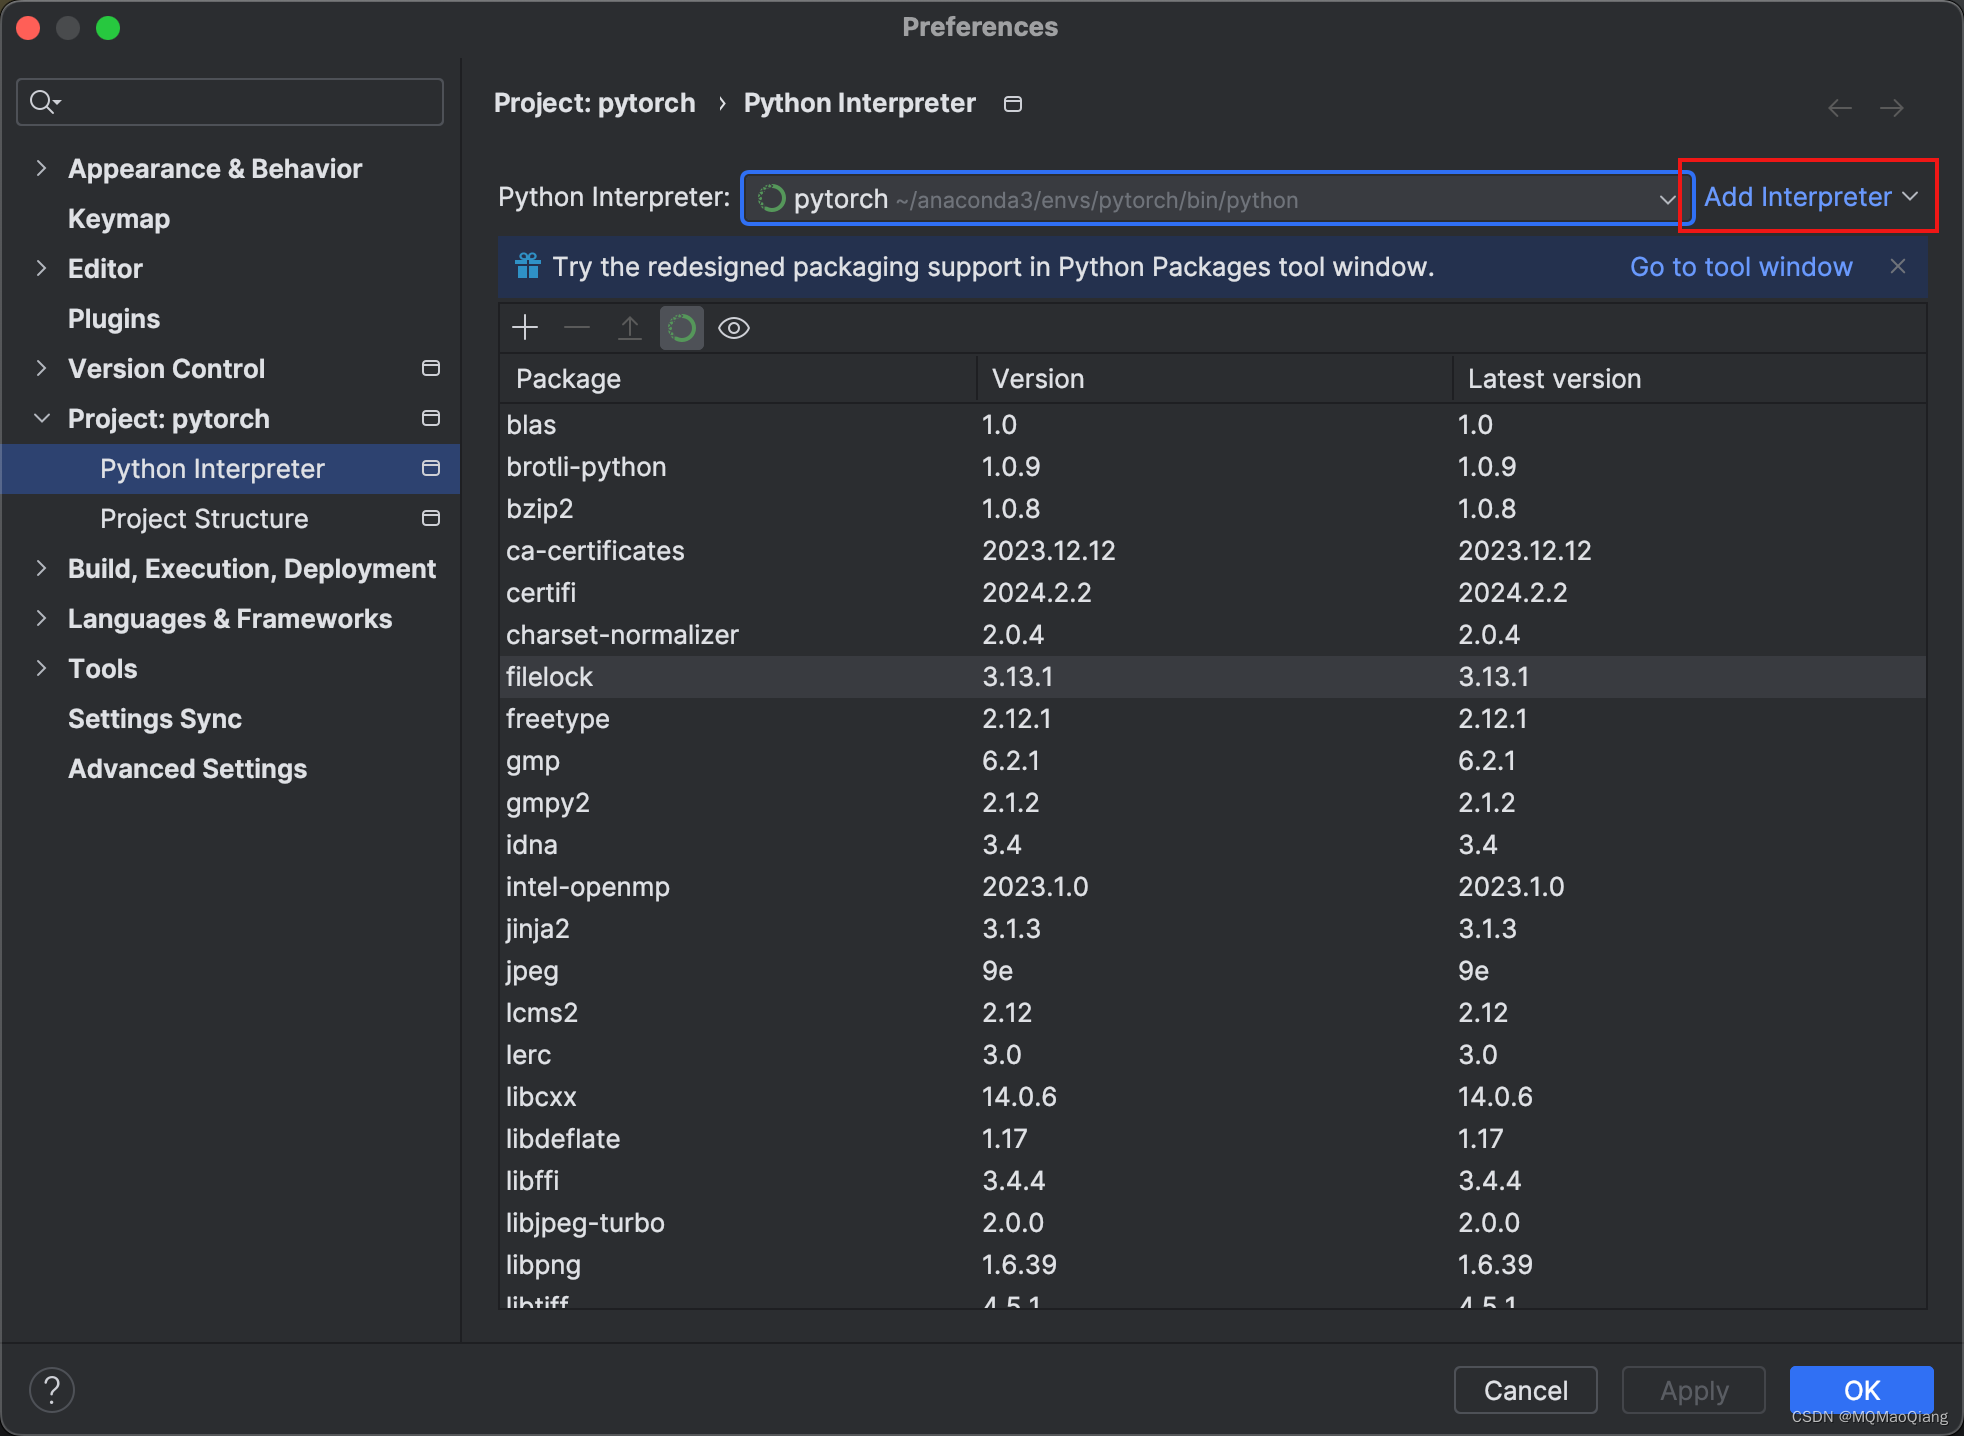The height and width of the screenshot is (1436, 1964).
Task: Select the idna package row
Action: (x=1213, y=845)
